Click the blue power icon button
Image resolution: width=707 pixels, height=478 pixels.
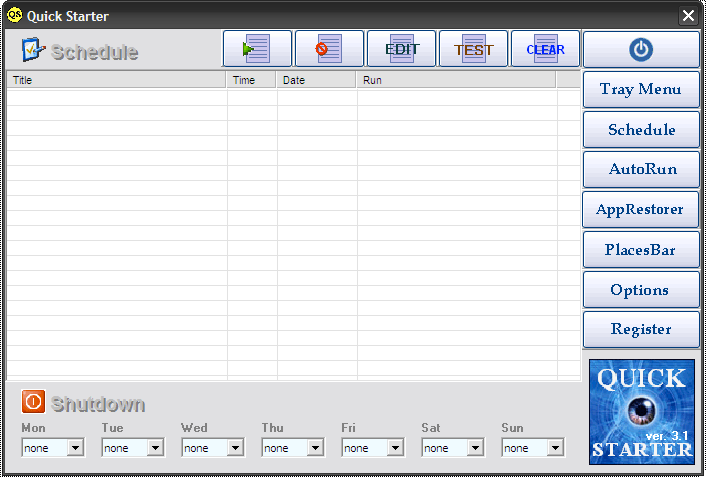point(641,49)
